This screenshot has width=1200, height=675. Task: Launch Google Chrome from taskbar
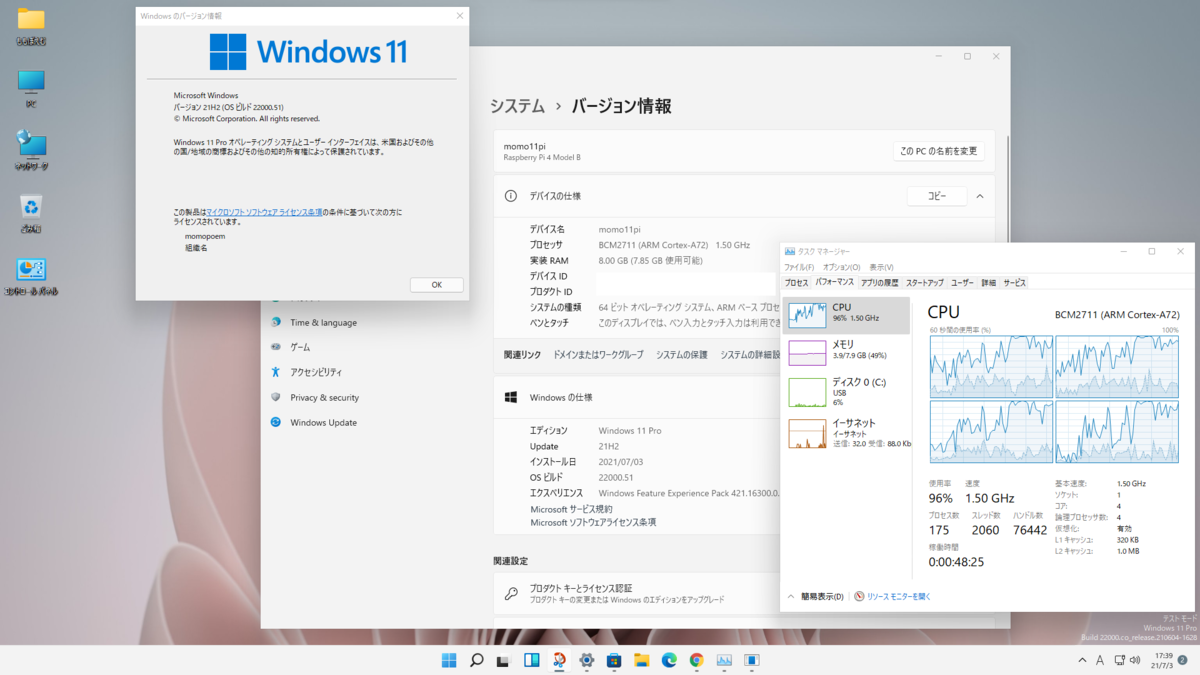(697, 660)
